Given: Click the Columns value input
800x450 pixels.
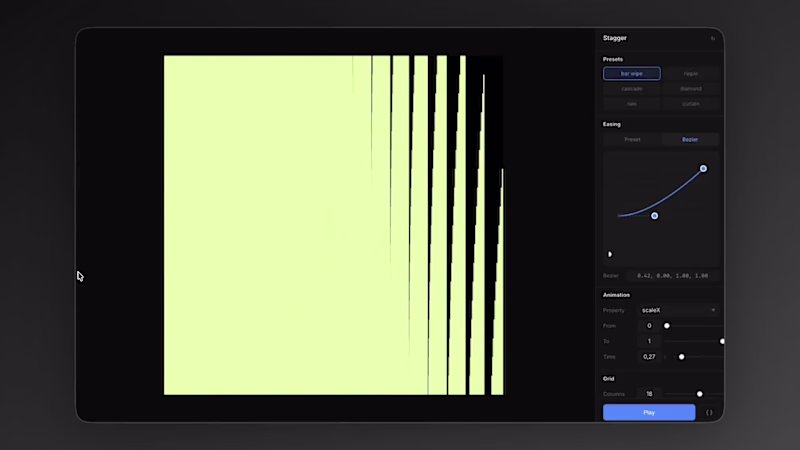Looking at the screenshot, I should 649,394.
